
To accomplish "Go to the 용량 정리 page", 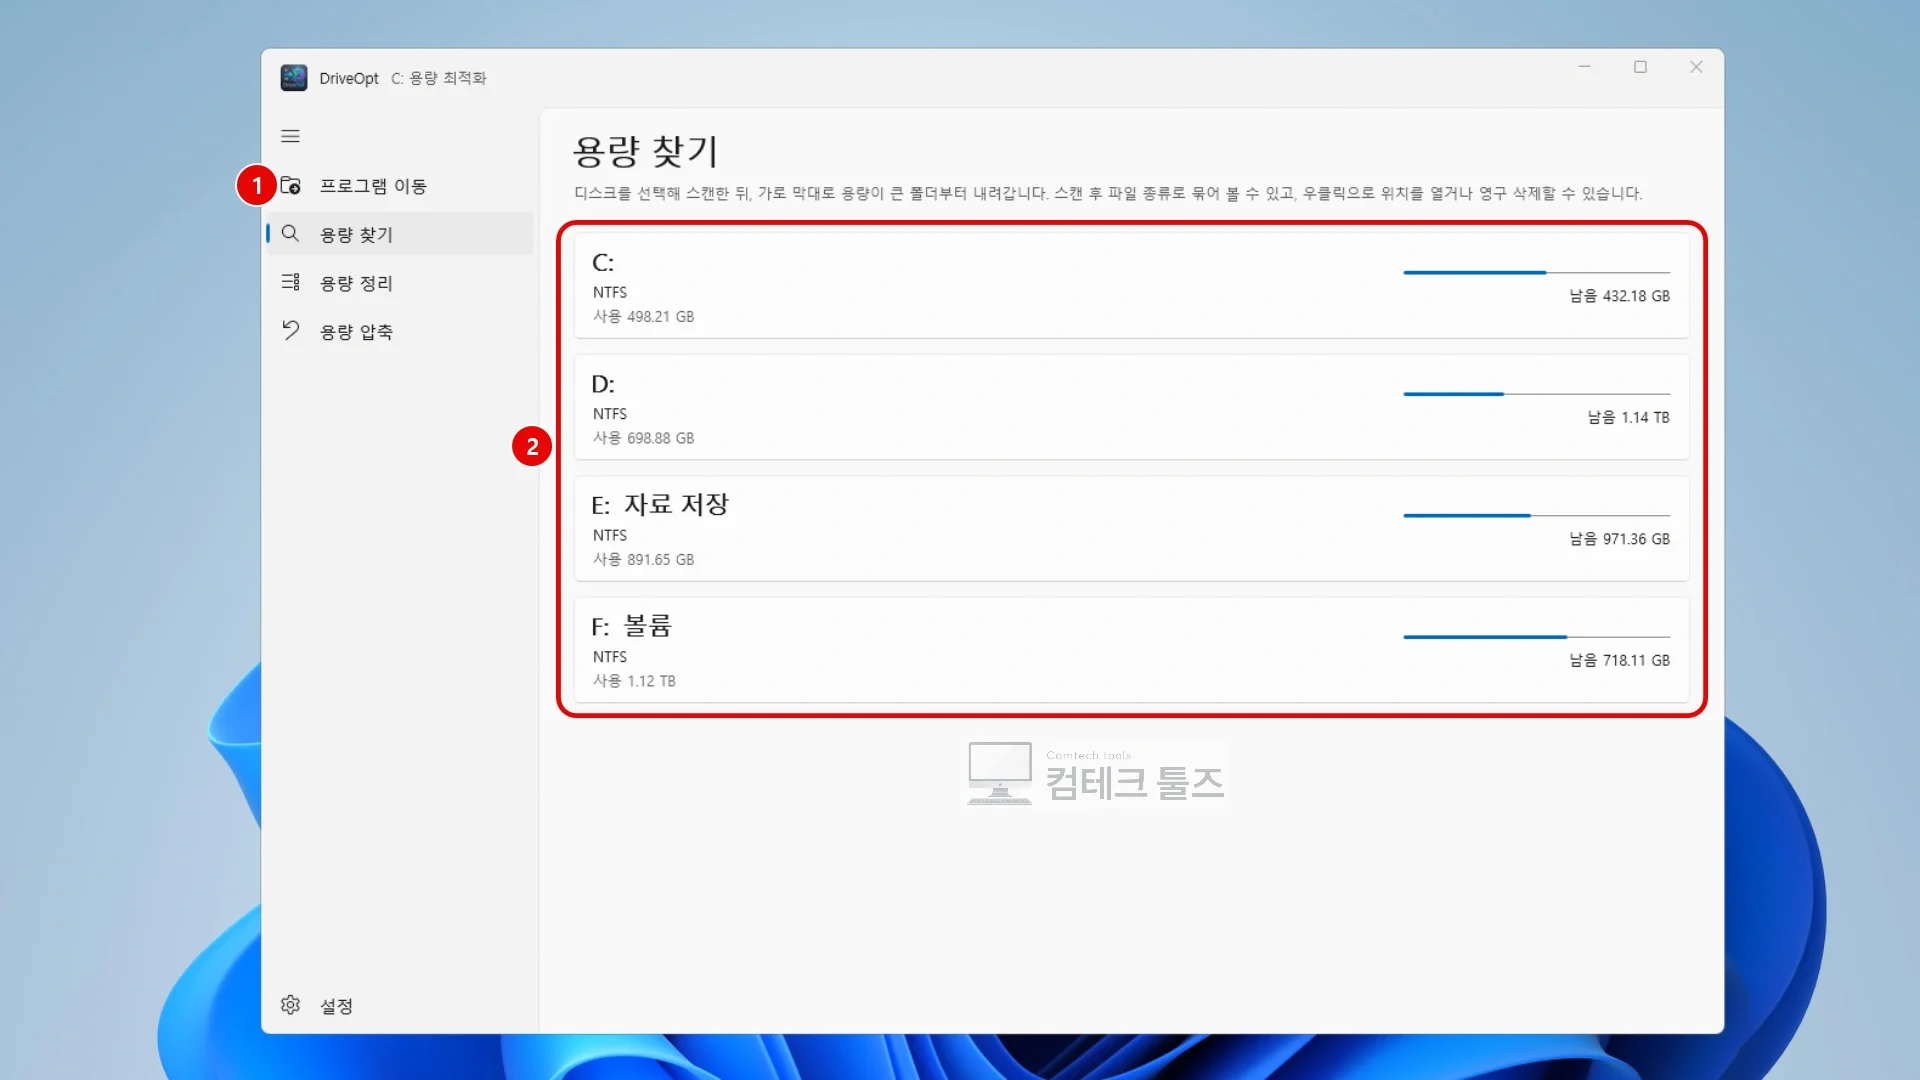I will [x=400, y=282].
